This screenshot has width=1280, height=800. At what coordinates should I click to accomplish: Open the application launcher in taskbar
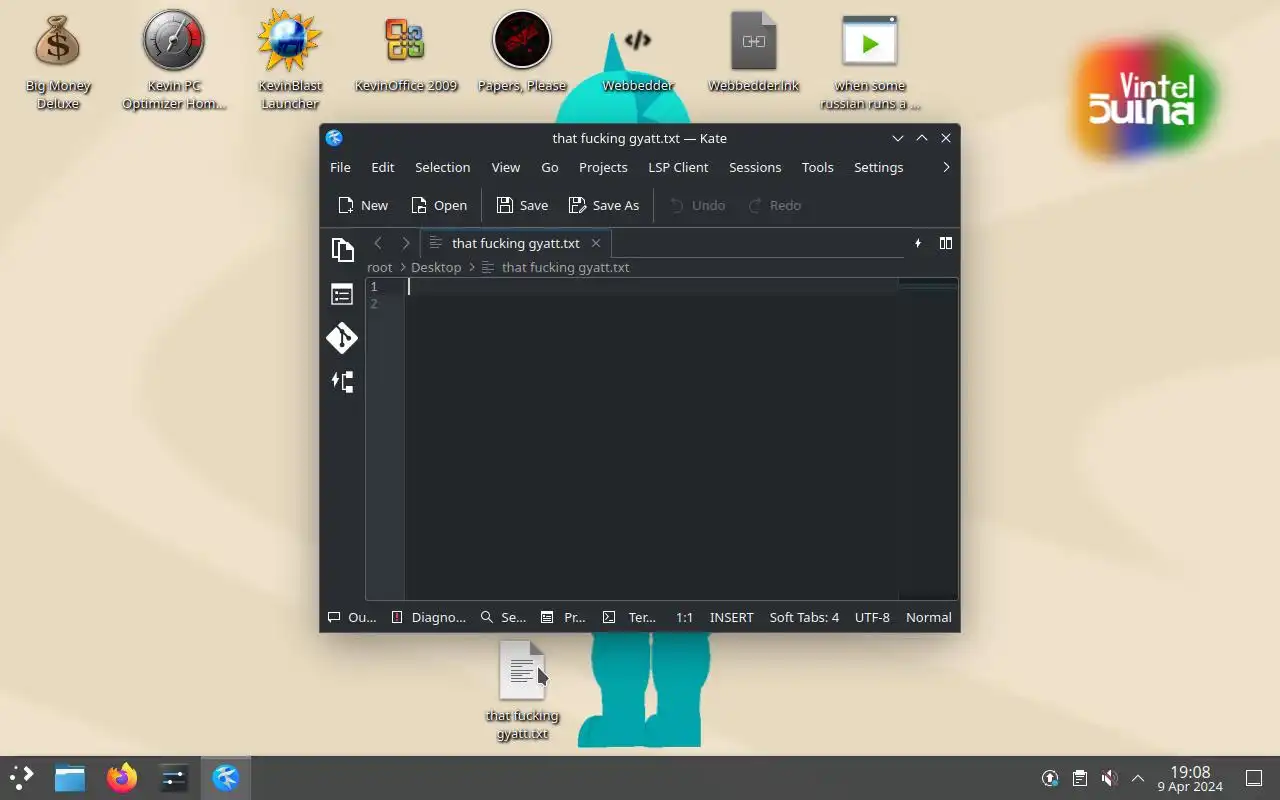tap(22, 777)
